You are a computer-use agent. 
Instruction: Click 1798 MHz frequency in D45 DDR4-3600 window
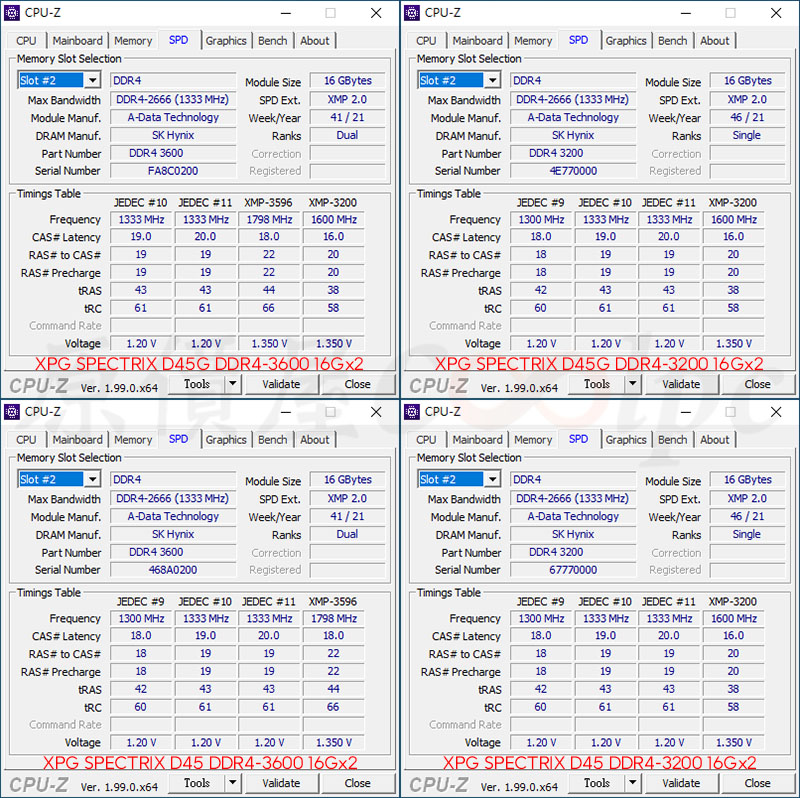pyautogui.click(x=334, y=618)
